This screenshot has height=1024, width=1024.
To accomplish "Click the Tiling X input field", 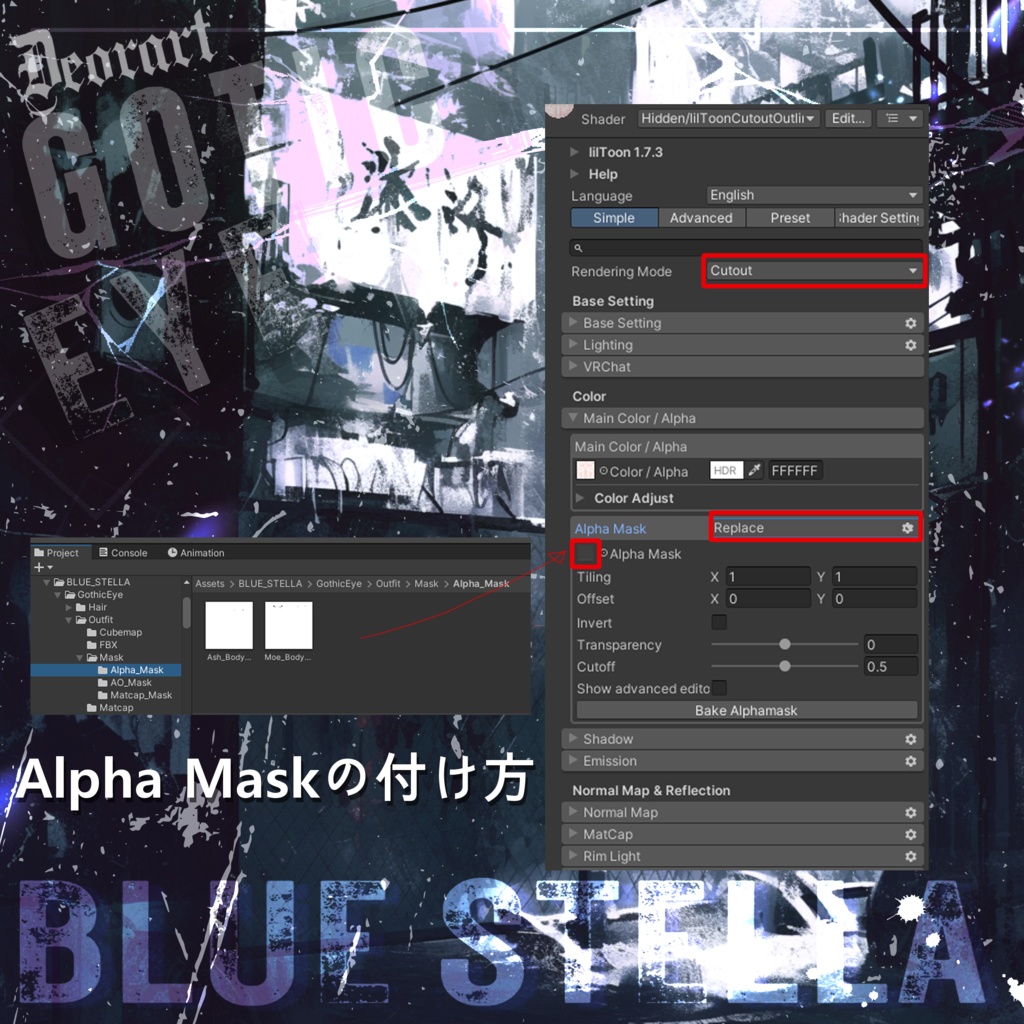I will tap(767, 577).
